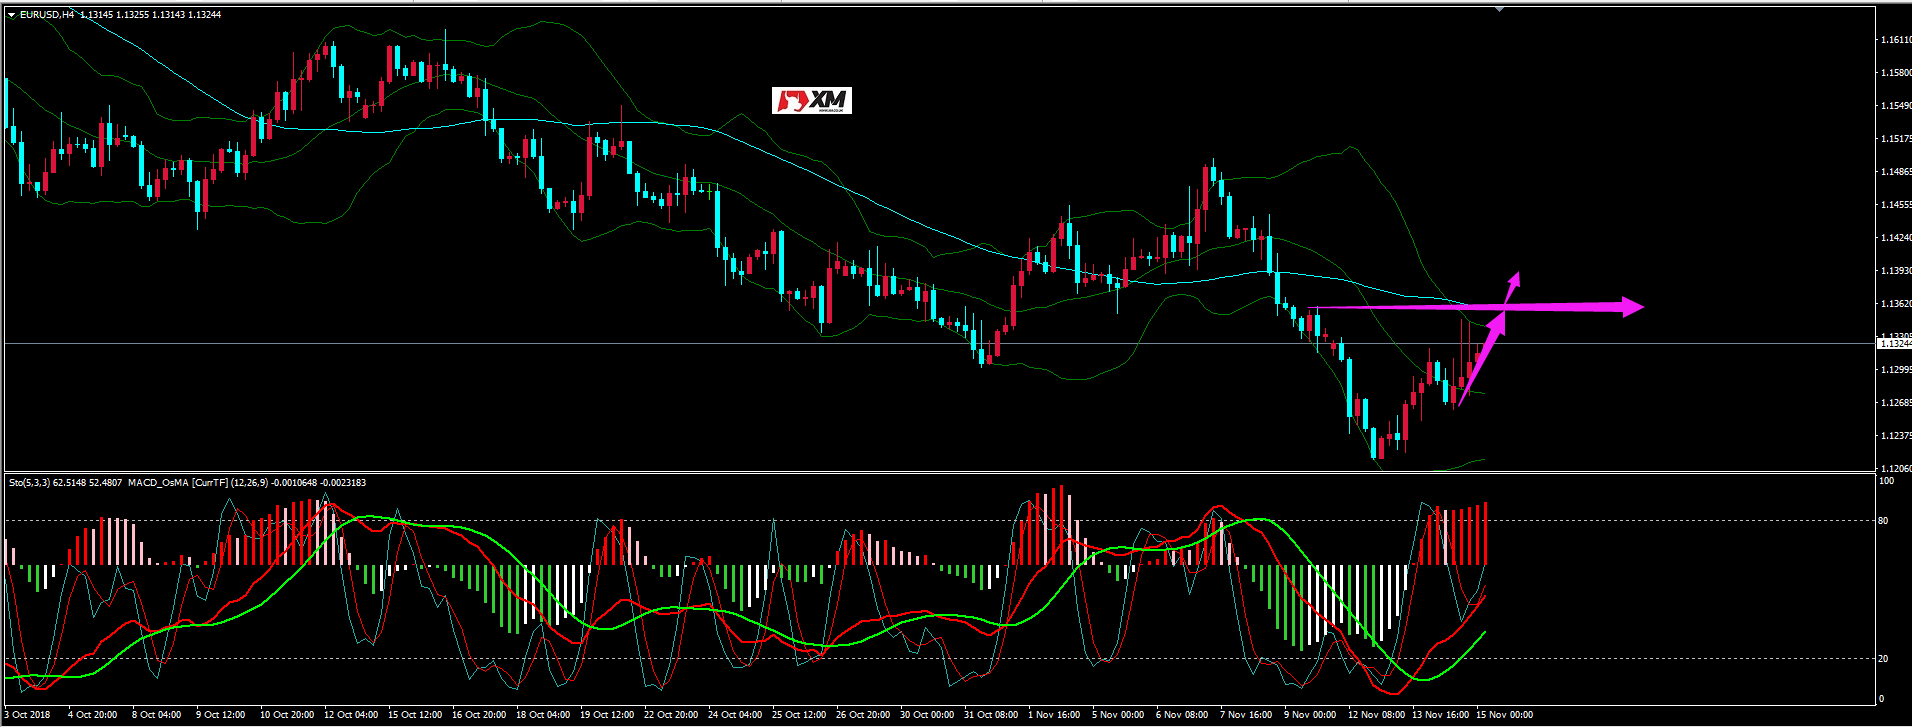Click the stochastic level 20 scale label
Screen dimensions: 1912x727
[x=1883, y=659]
